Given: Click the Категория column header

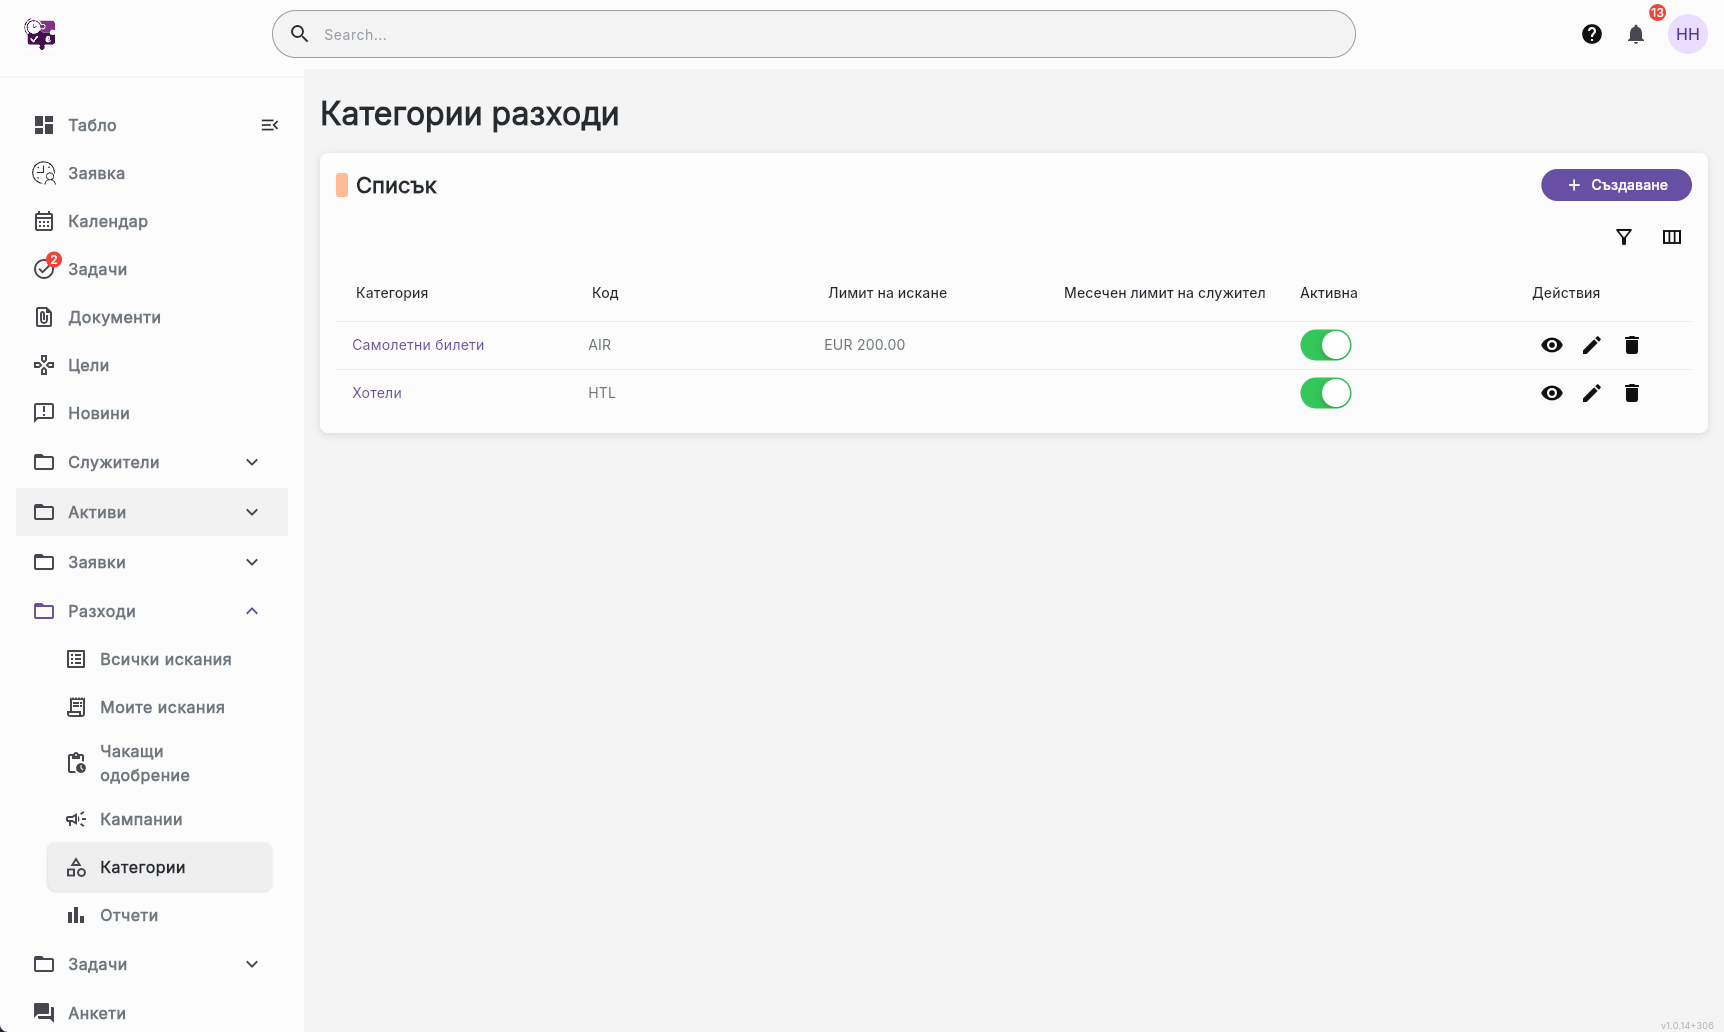Looking at the screenshot, I should (x=392, y=293).
